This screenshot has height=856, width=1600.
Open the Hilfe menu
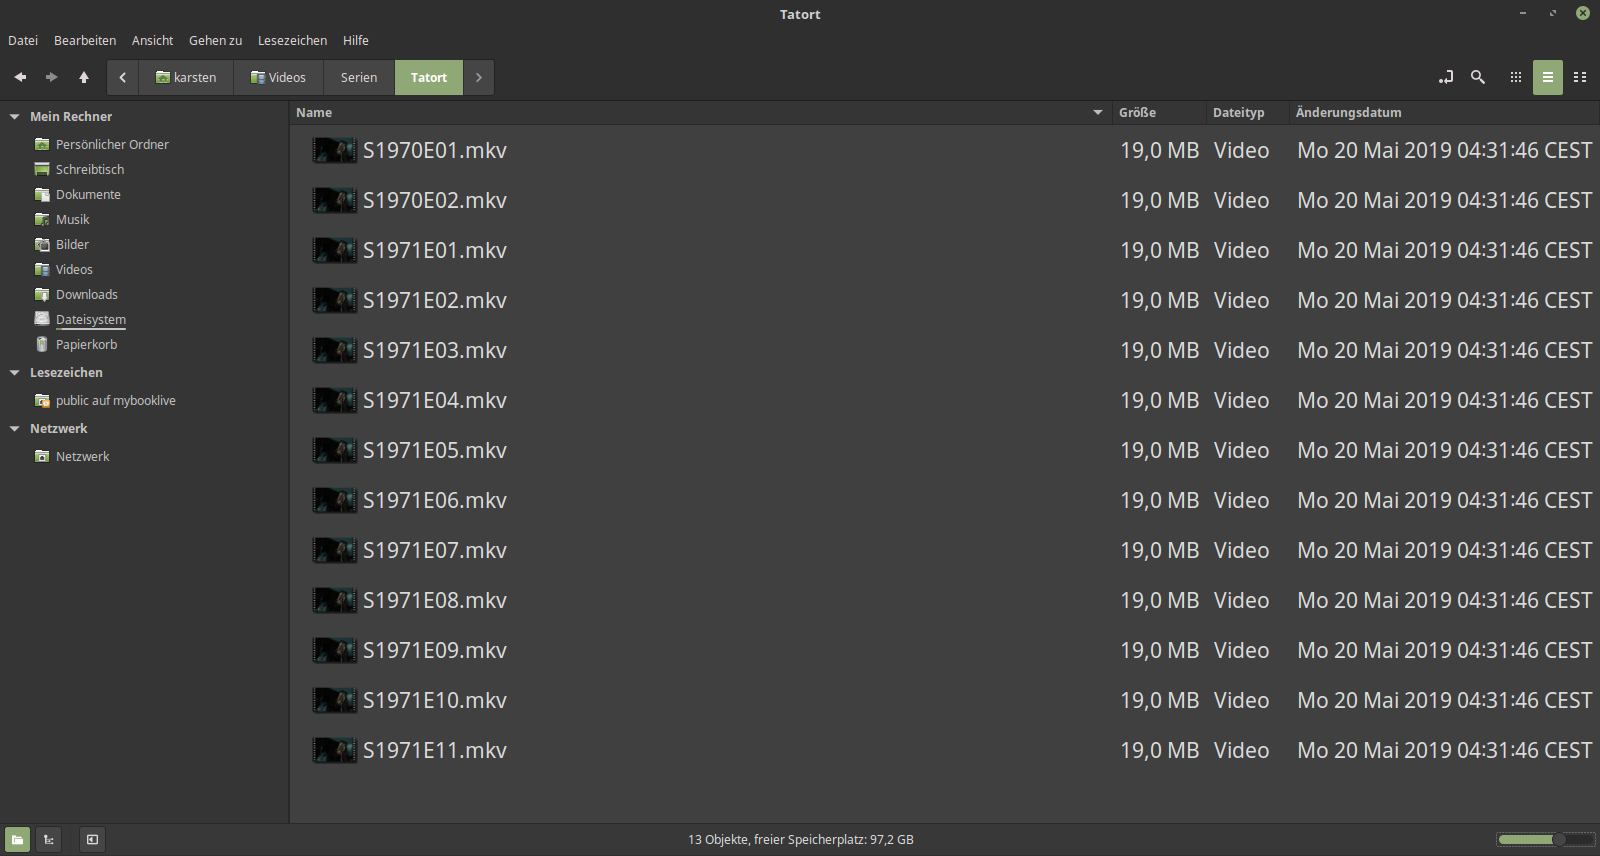pos(356,41)
